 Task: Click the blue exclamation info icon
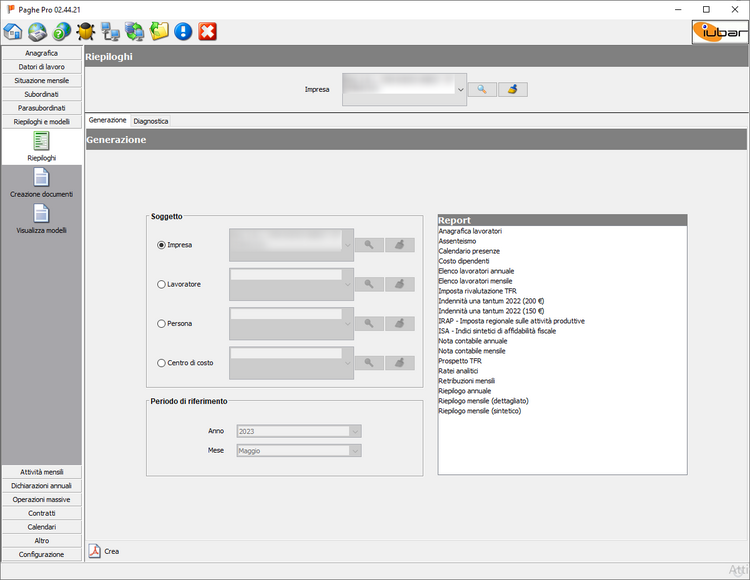click(183, 32)
